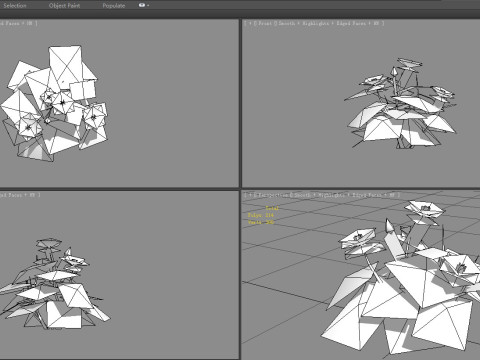The height and width of the screenshot is (360, 480).
Task: Open the Selection ribbon tab
Action: point(15,6)
